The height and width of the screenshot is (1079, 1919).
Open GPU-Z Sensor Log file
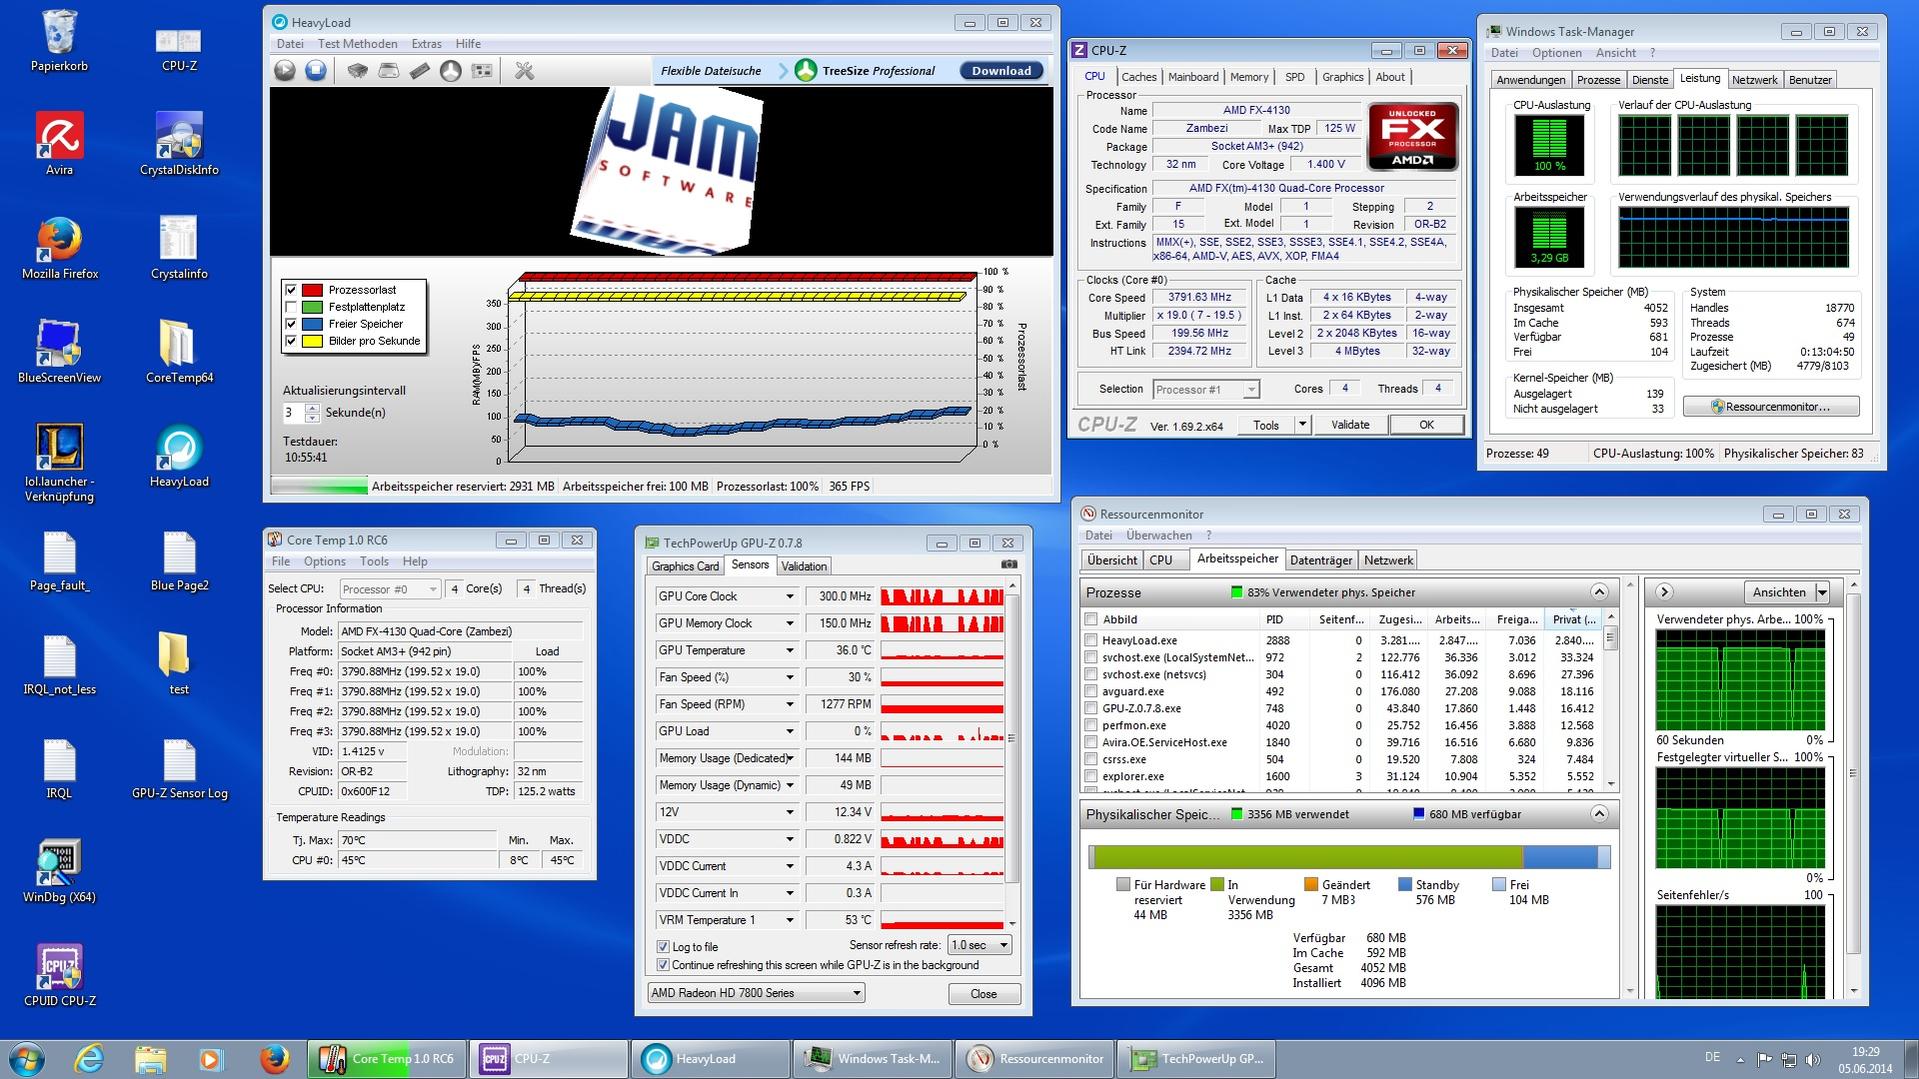(179, 769)
